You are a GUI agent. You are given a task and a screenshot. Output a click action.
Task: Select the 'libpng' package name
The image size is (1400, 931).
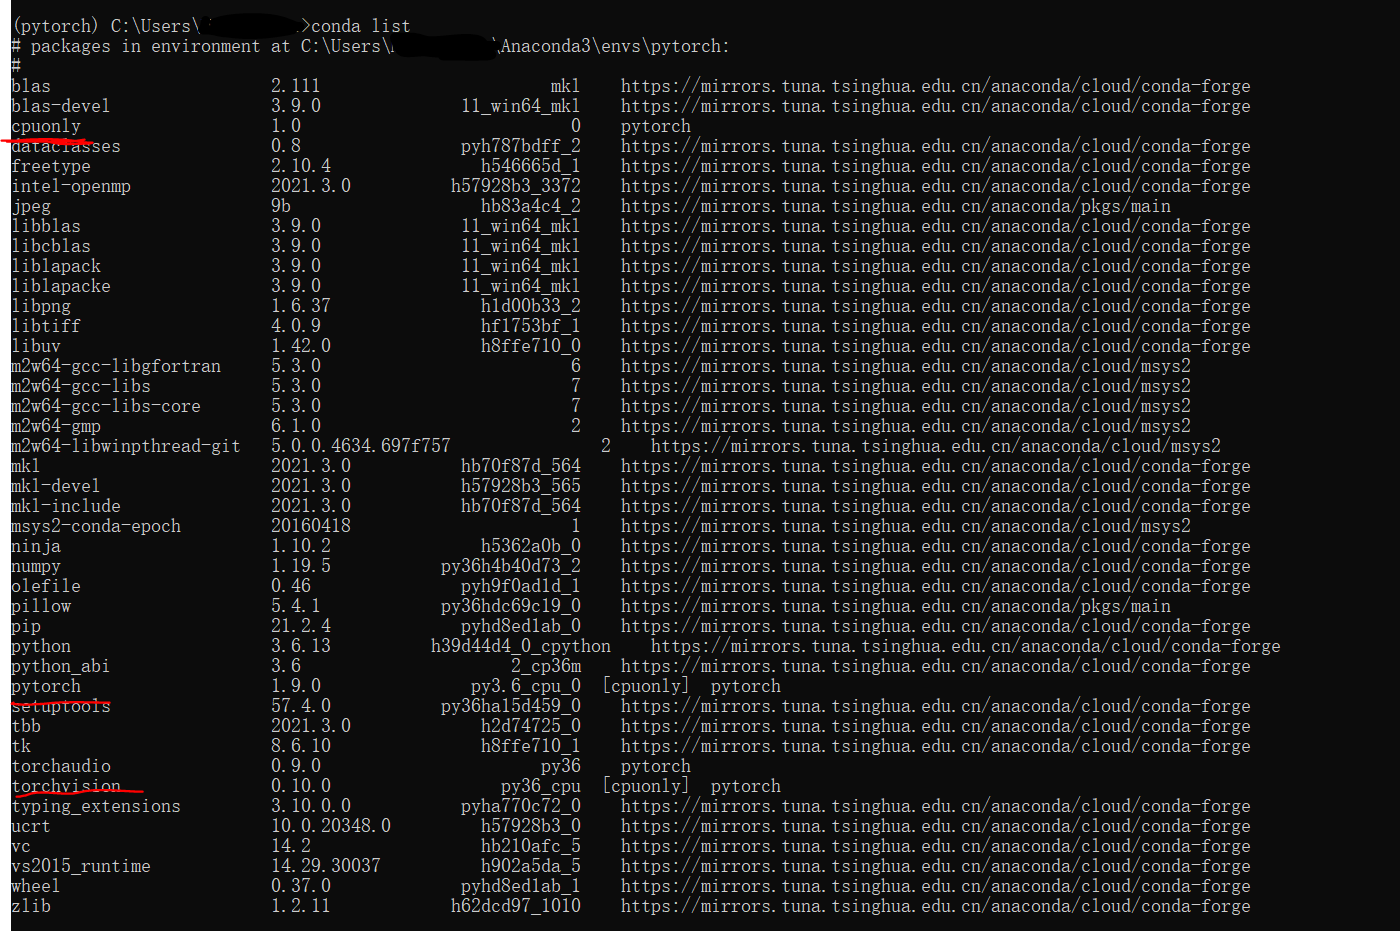[41, 306]
